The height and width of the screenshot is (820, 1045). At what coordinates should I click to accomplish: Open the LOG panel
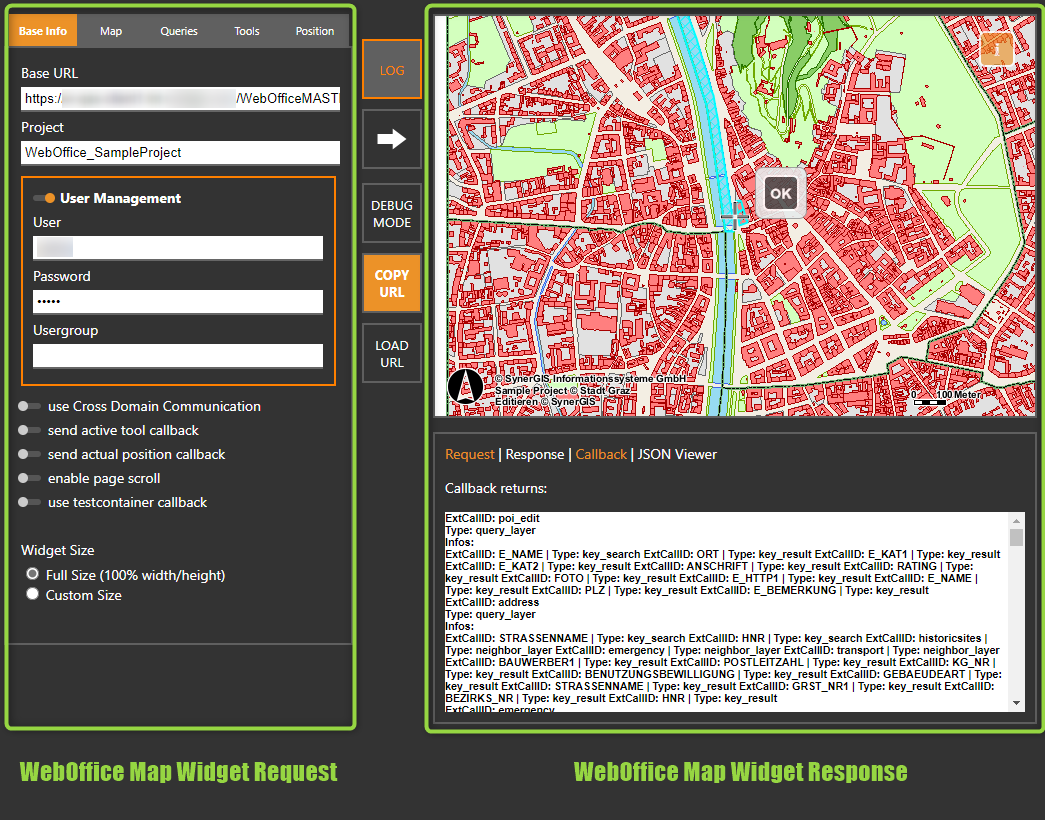[x=391, y=69]
